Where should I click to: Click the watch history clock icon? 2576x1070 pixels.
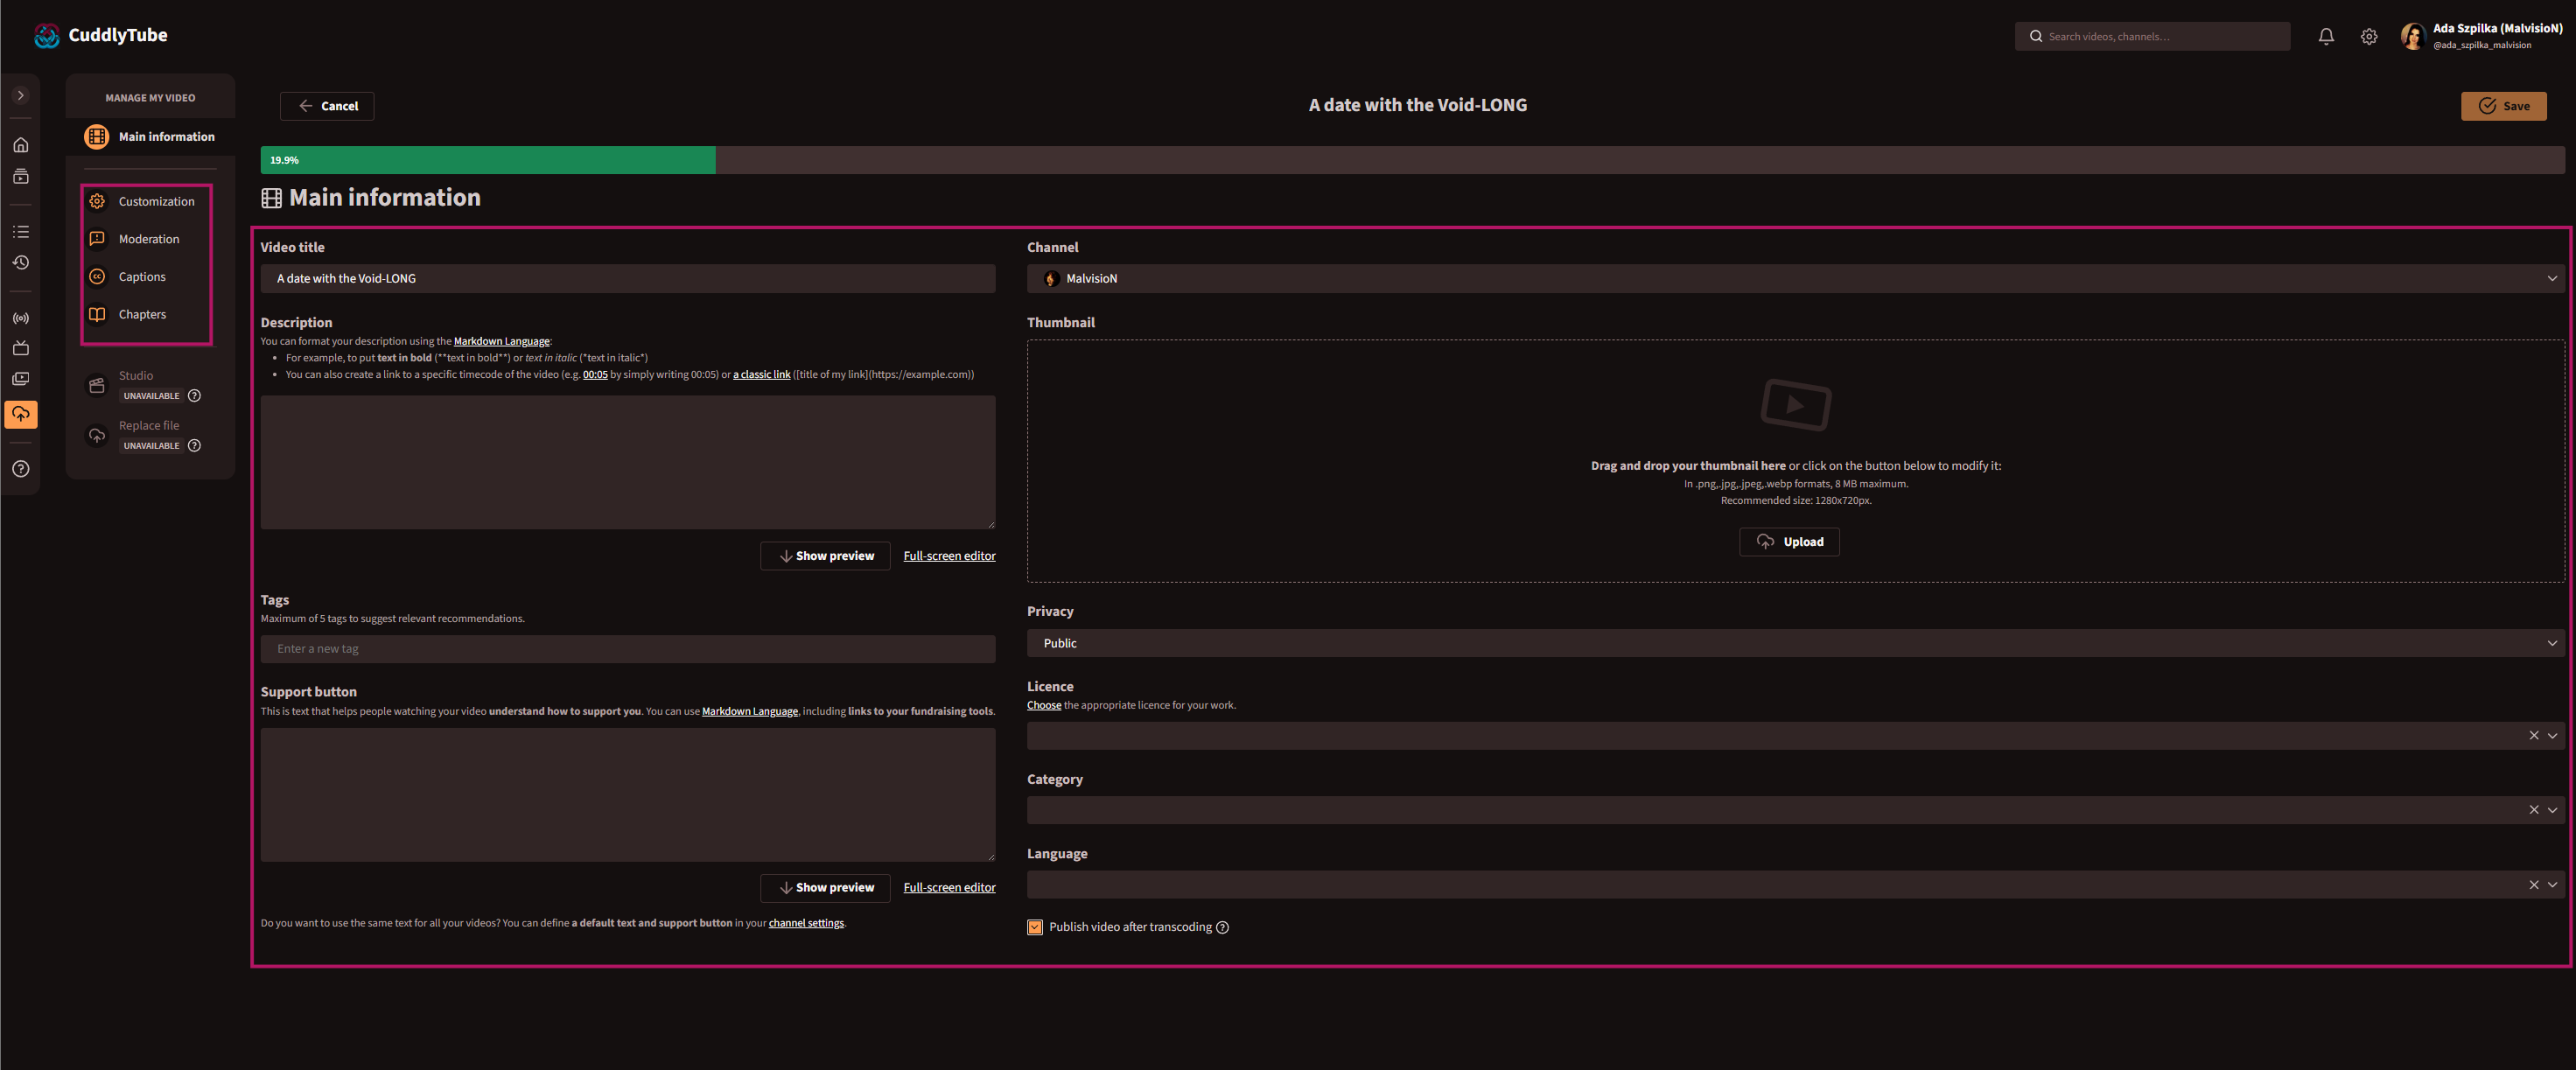pyautogui.click(x=21, y=263)
